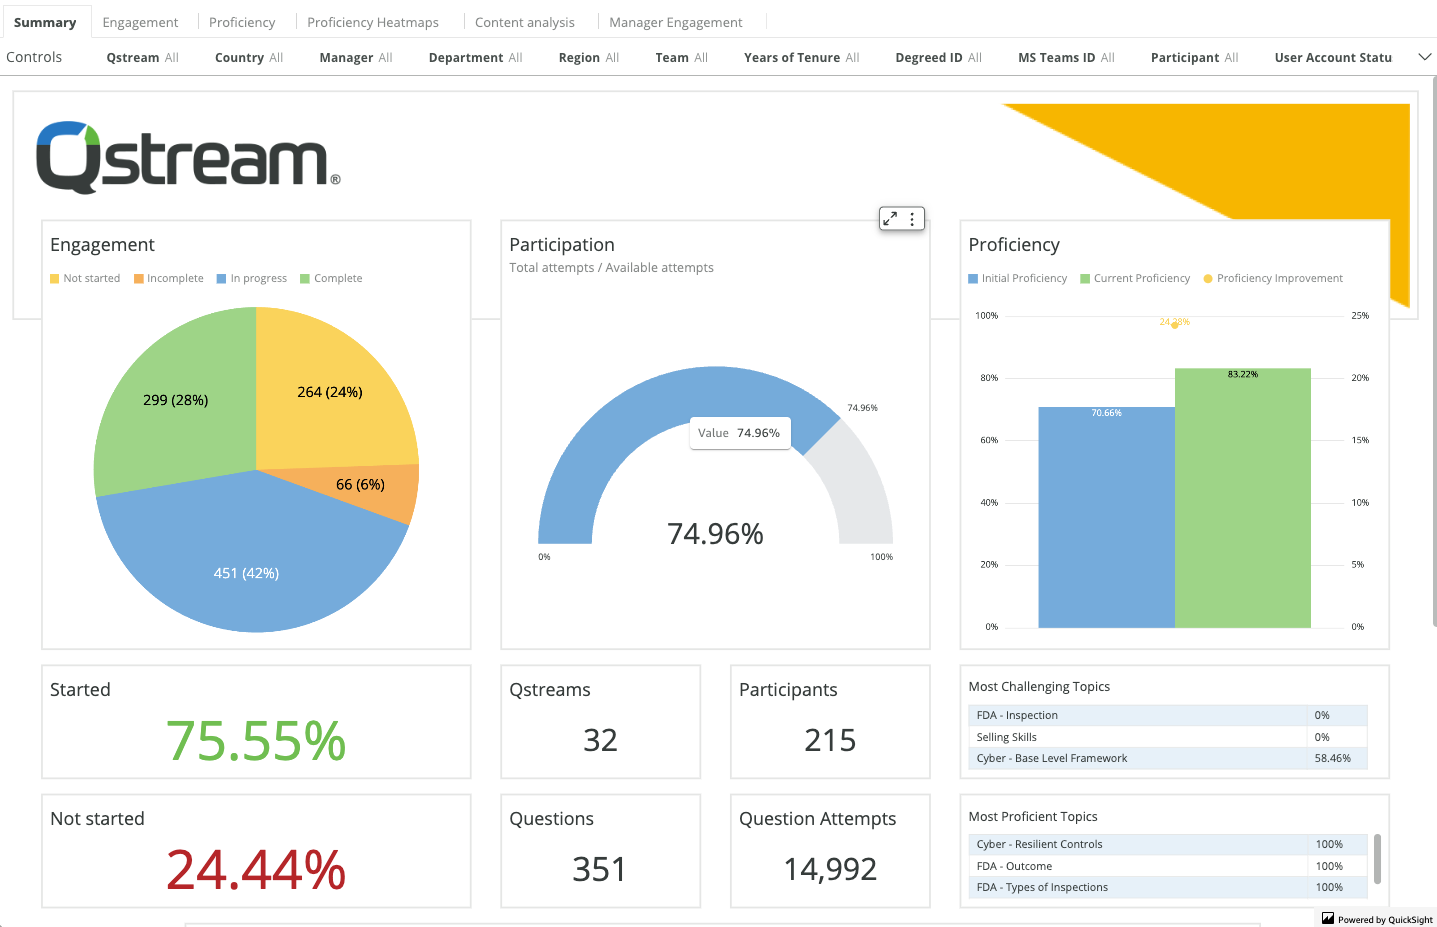Click the Engagement chart title
Image resolution: width=1437 pixels, height=927 pixels.
[x=102, y=245]
